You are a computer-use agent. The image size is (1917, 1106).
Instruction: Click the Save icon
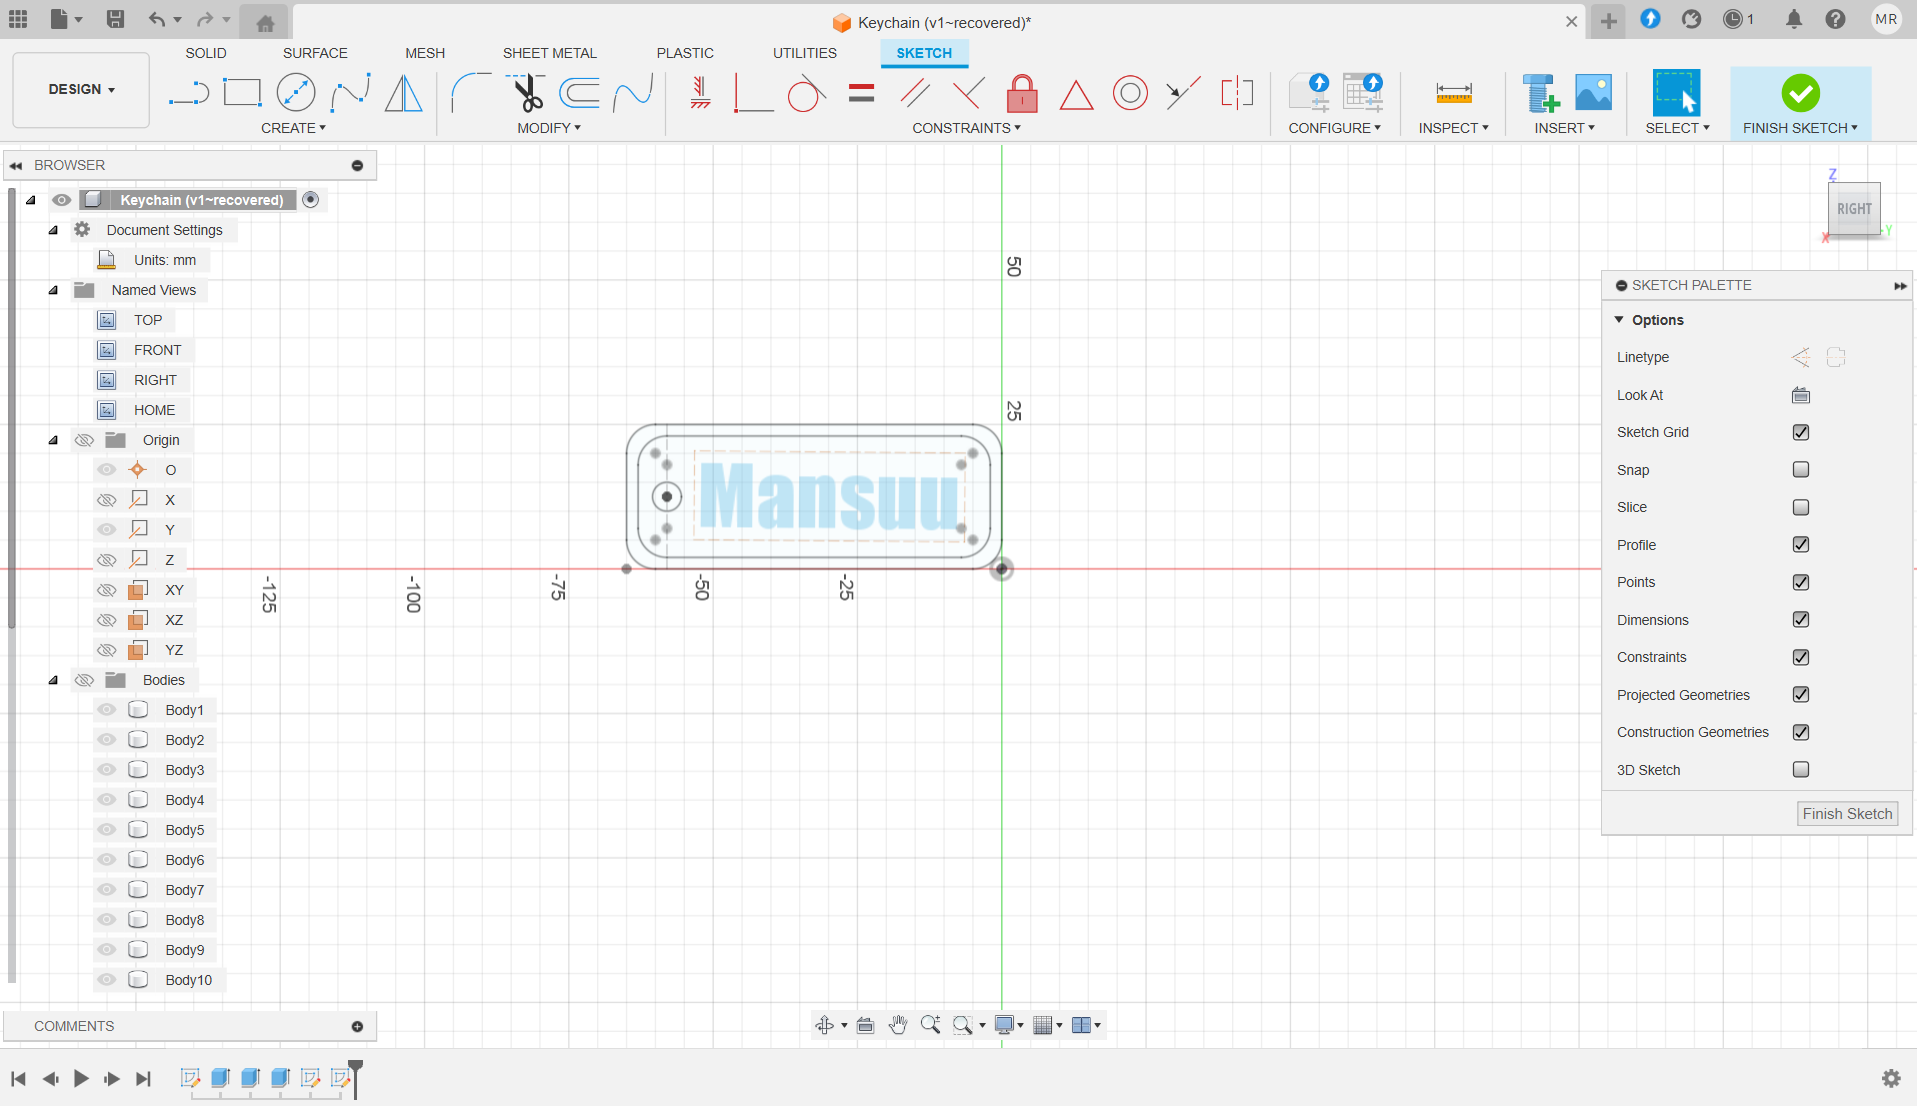click(115, 19)
